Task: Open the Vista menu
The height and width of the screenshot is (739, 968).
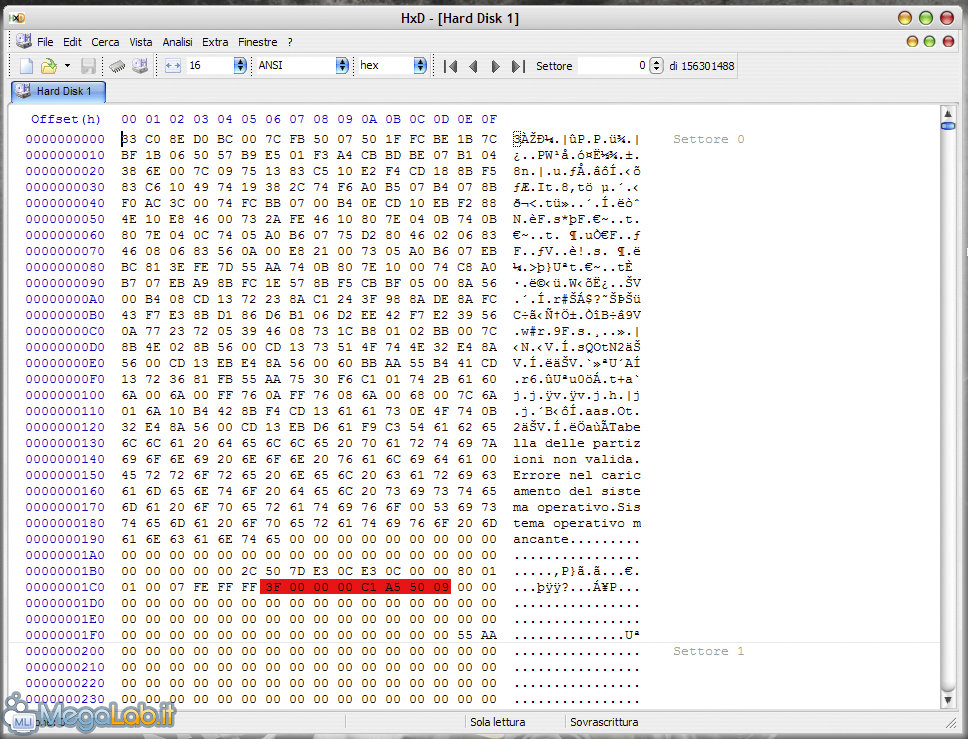Action: click(x=141, y=42)
